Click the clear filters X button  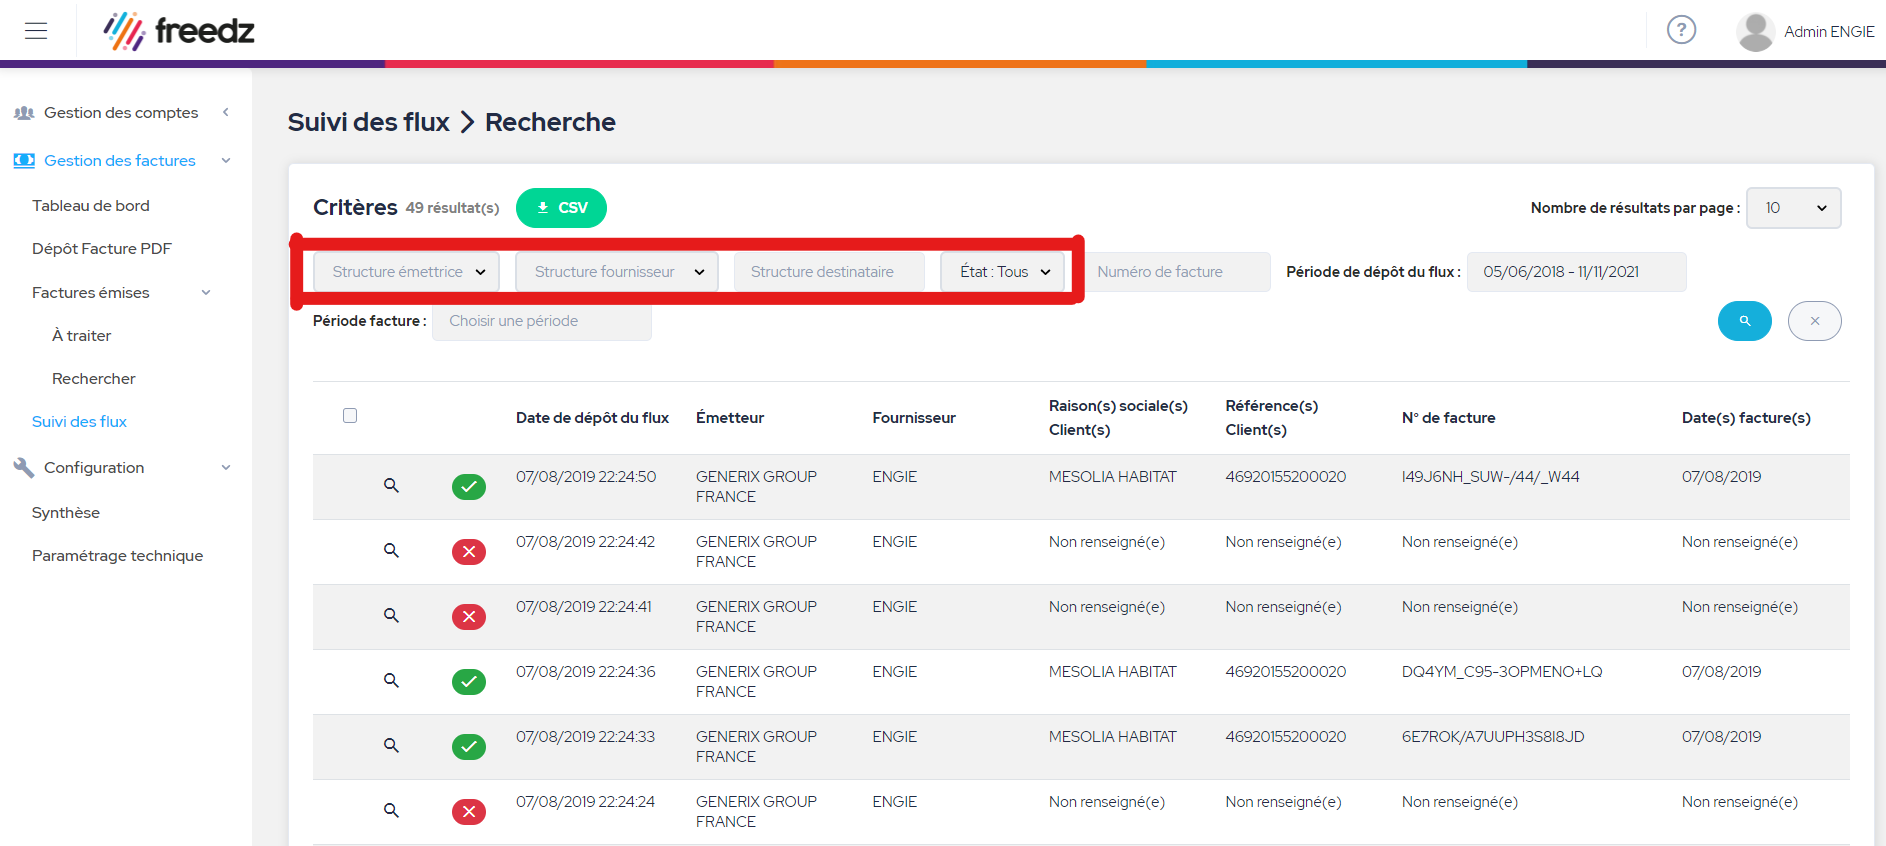(x=1814, y=321)
